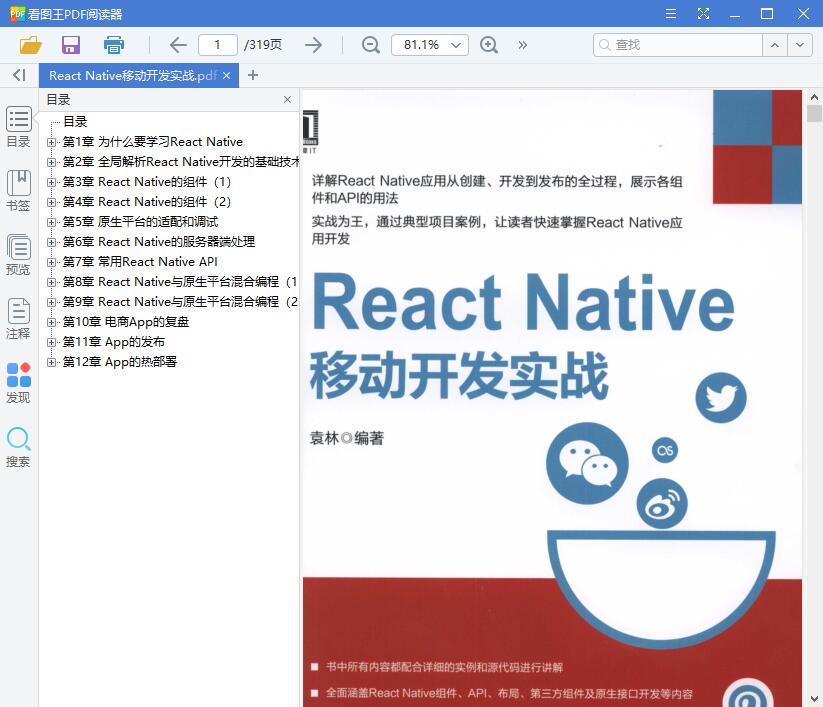Screen dimensions: 823x707
Task: Go to previous page arrow
Action: [x=178, y=45]
